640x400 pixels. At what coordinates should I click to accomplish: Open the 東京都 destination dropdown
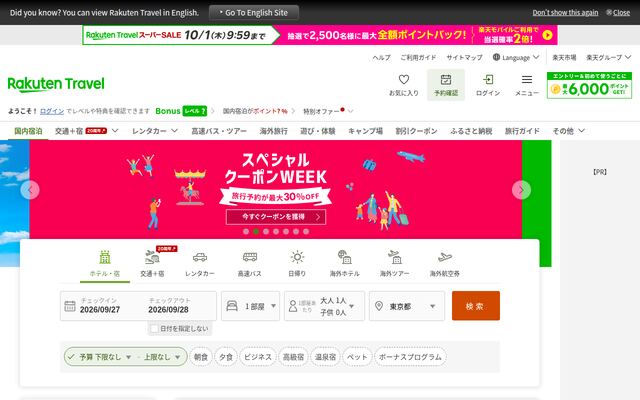407,306
